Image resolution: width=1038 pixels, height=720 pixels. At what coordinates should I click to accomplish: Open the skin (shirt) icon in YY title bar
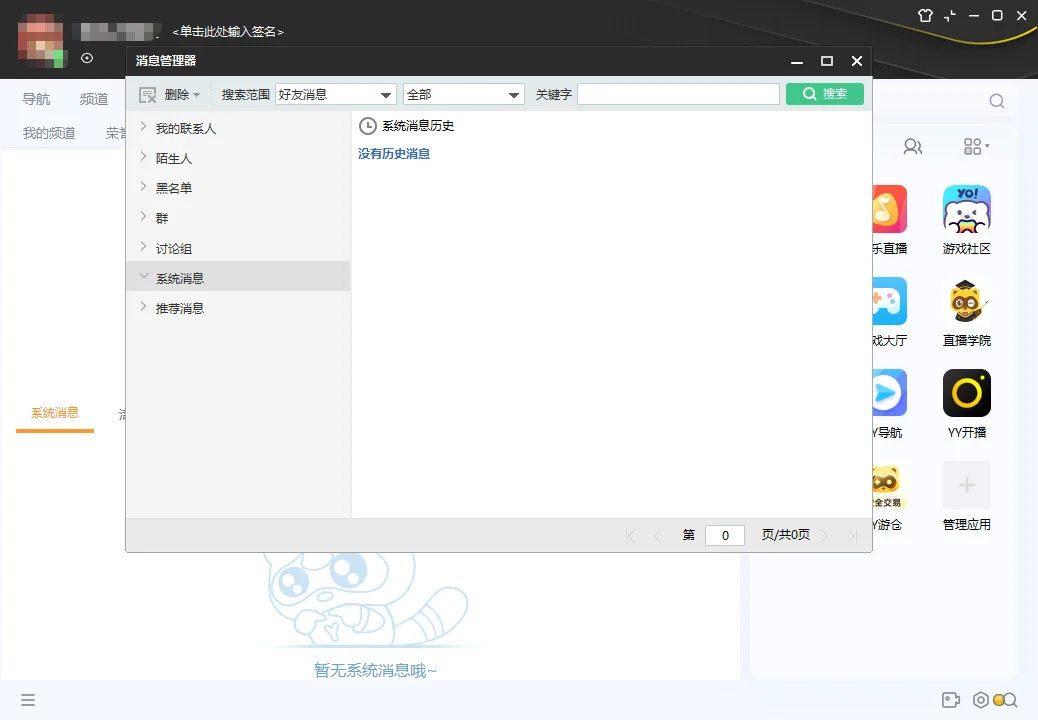click(x=925, y=15)
